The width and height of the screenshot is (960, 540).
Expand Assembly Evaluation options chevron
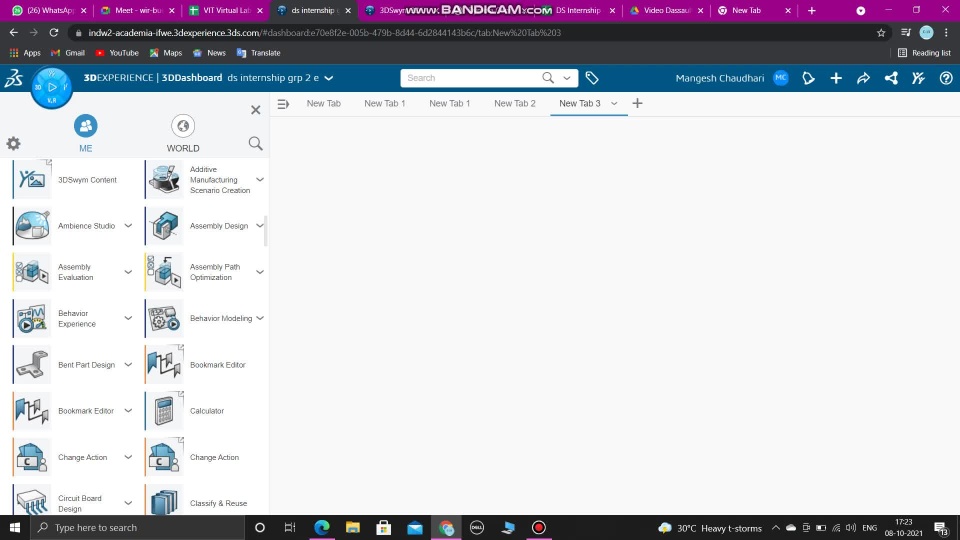pos(128,272)
